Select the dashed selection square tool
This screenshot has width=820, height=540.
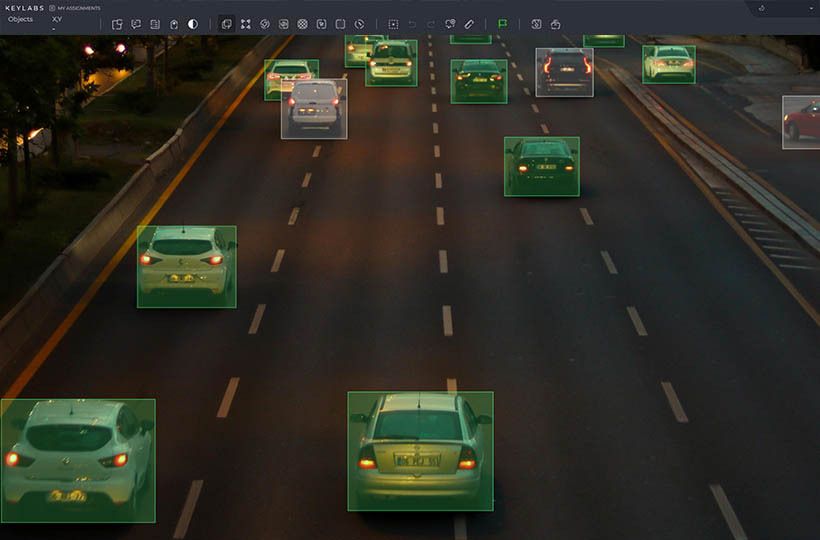tap(393, 24)
